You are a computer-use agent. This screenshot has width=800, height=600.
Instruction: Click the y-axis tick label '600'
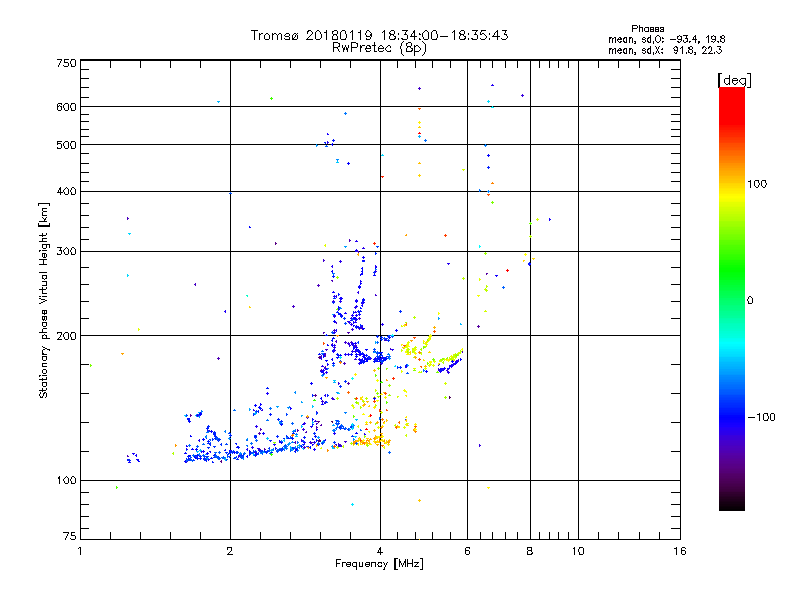[x=66, y=107]
